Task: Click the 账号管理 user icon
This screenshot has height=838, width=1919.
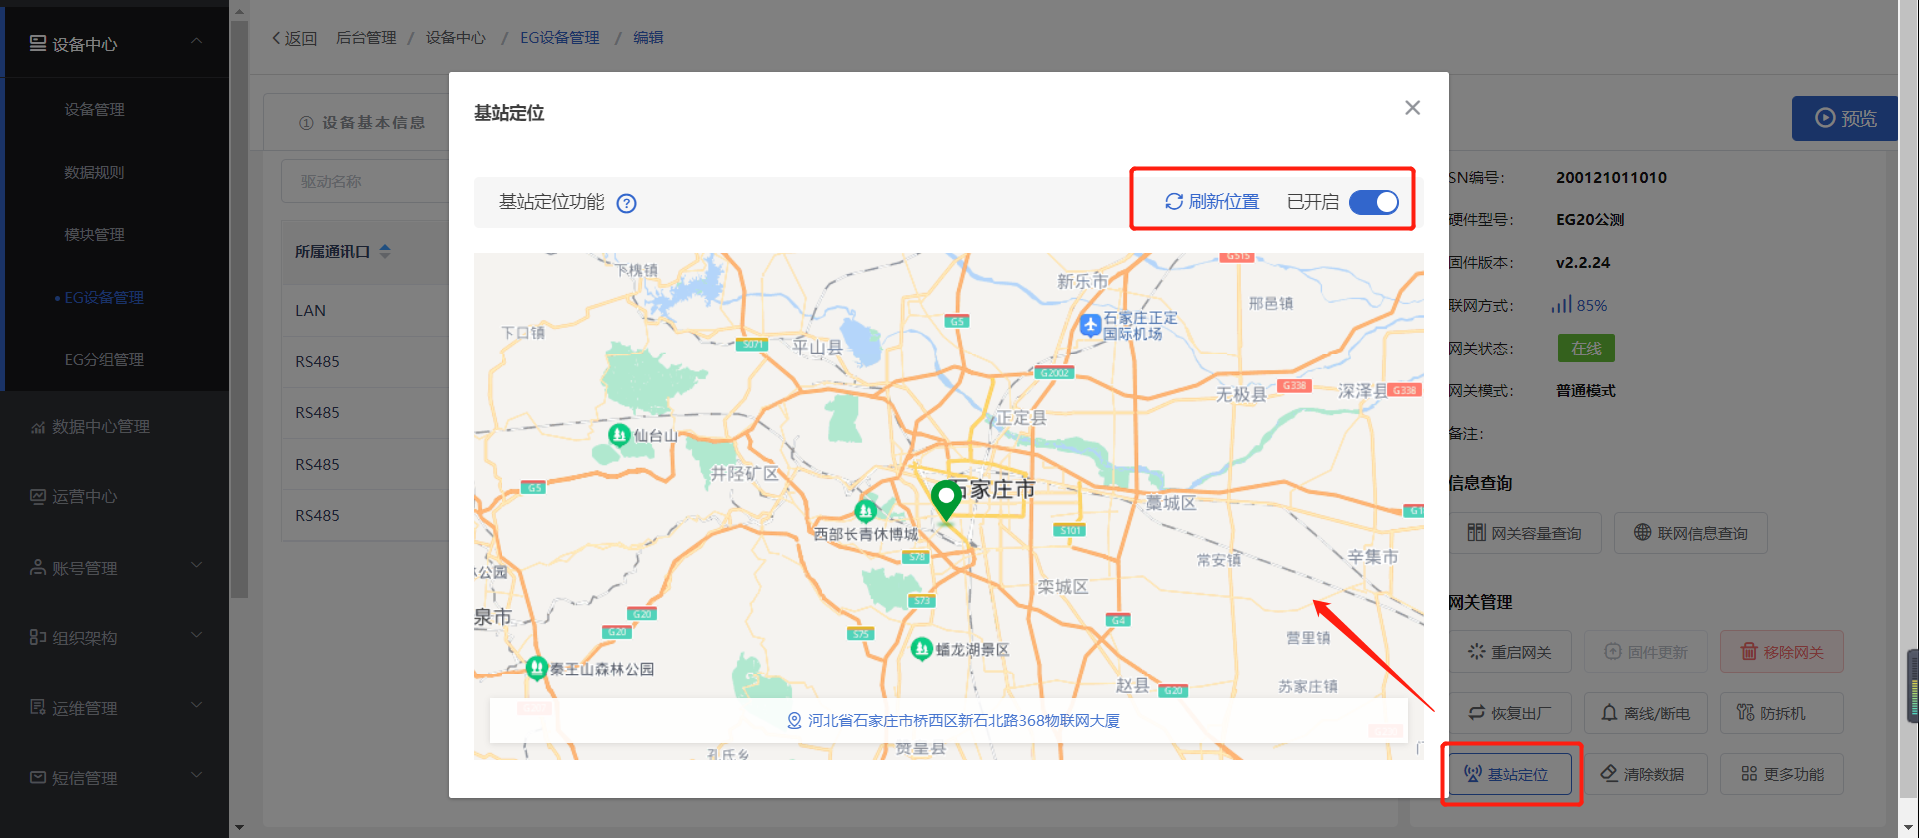Action: [x=38, y=567]
